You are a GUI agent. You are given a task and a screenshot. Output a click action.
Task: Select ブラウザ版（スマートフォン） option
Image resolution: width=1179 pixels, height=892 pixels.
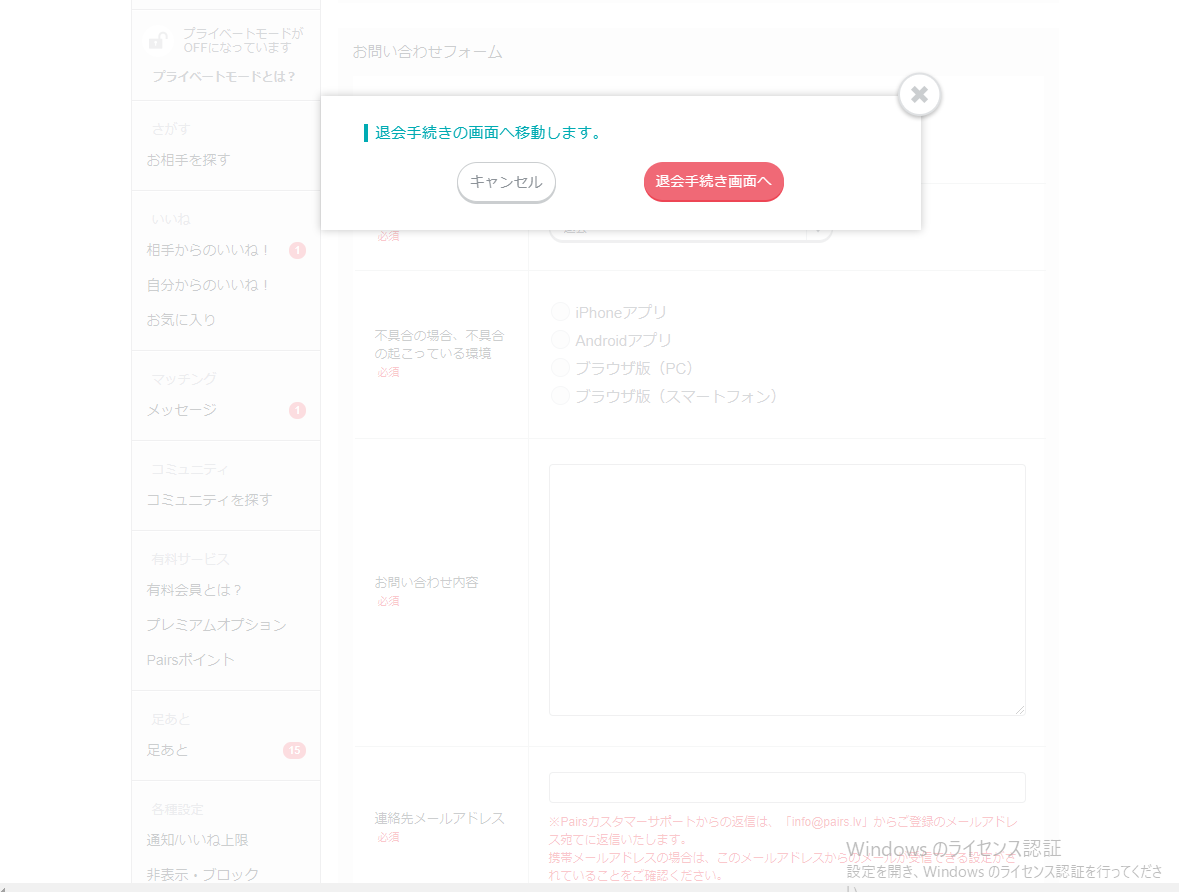click(x=560, y=395)
